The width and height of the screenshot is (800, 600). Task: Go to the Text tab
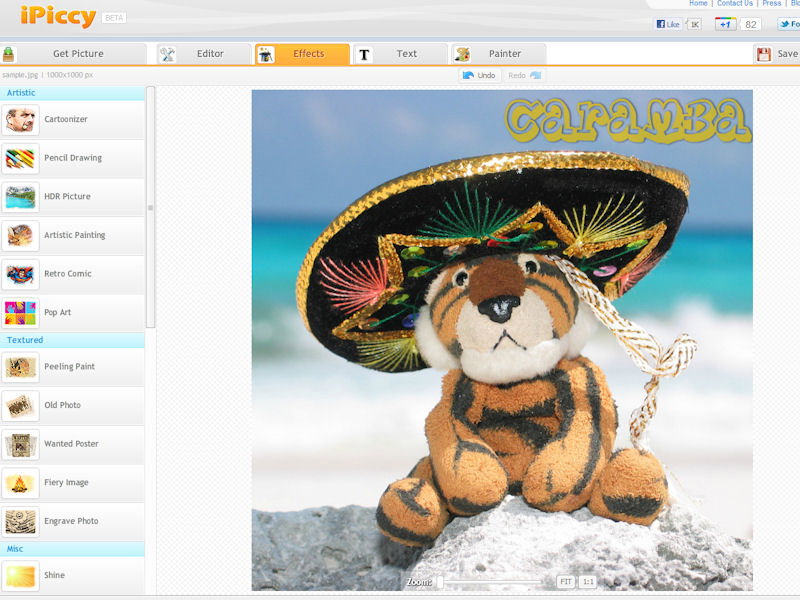pyautogui.click(x=399, y=54)
